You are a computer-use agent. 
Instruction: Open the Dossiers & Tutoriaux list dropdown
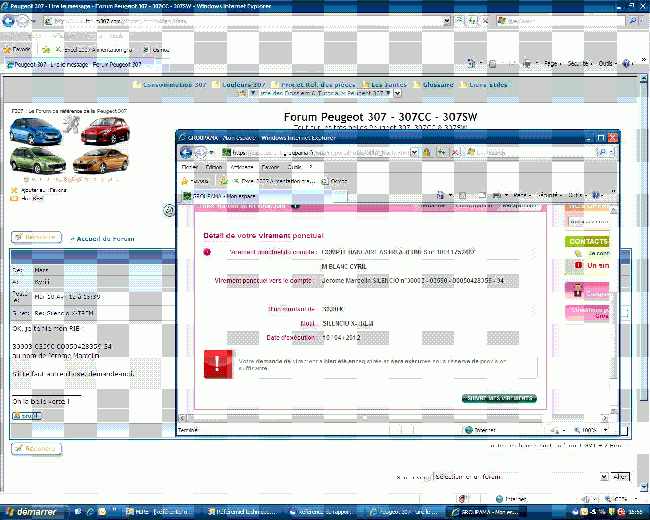[397, 93]
